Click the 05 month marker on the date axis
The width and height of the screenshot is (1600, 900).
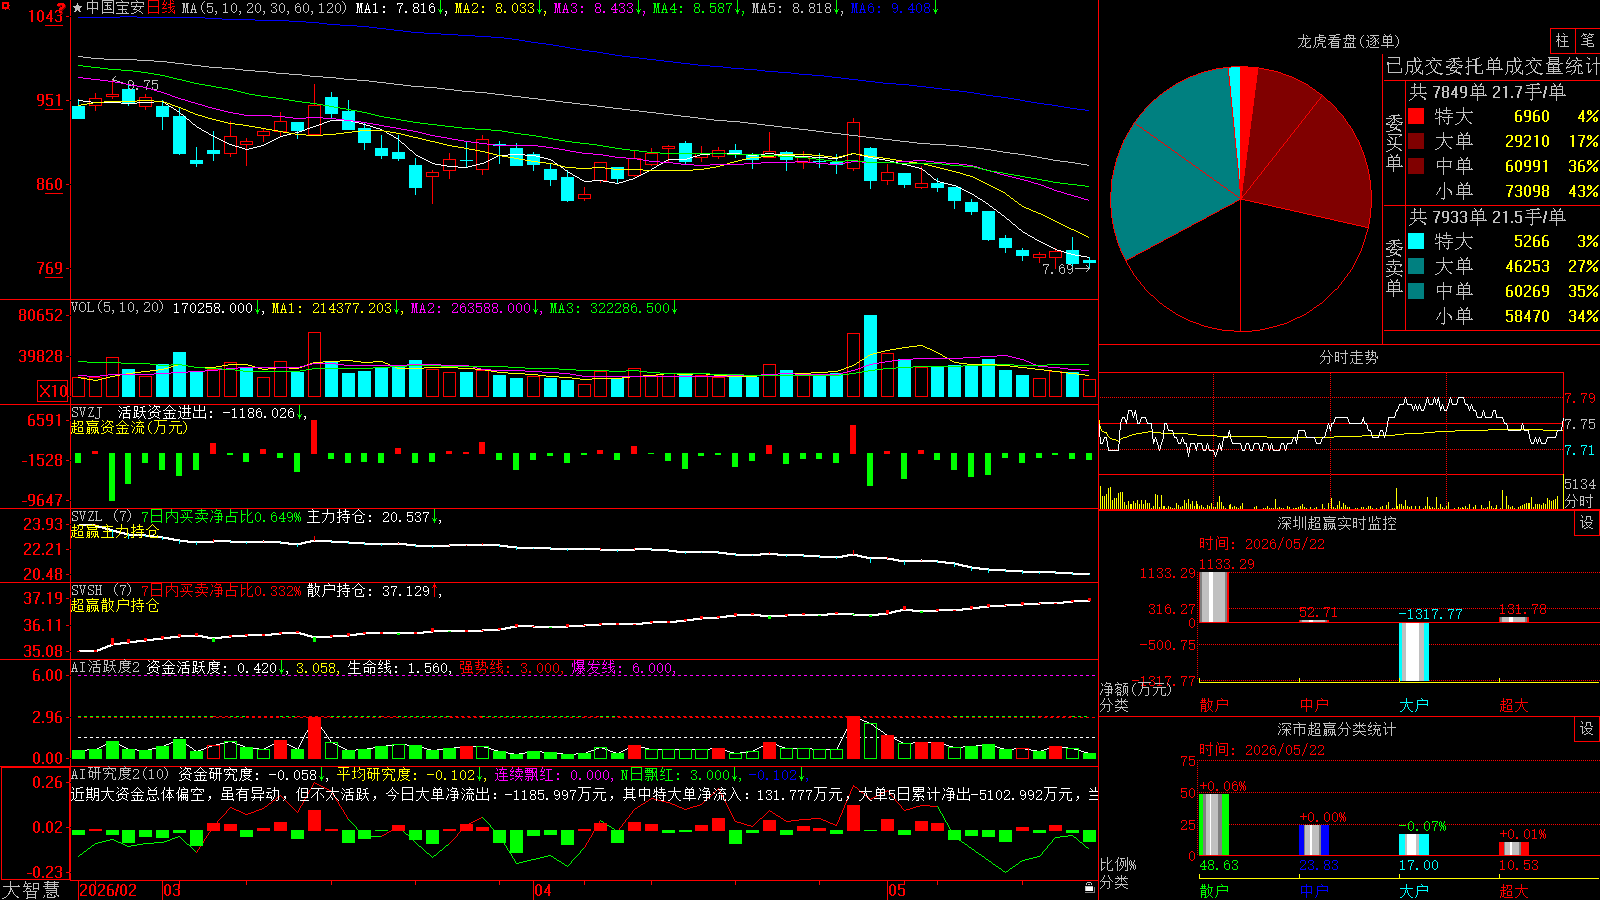click(897, 890)
